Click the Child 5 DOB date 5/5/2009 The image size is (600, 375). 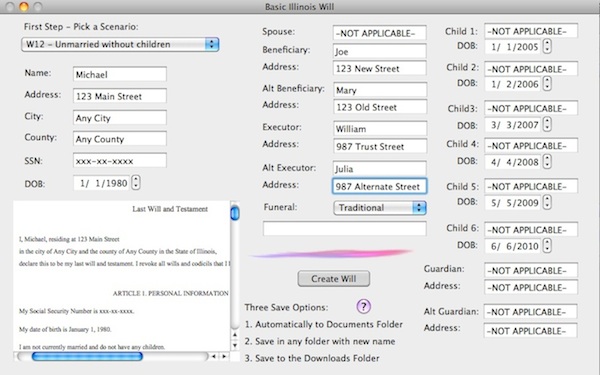point(513,202)
